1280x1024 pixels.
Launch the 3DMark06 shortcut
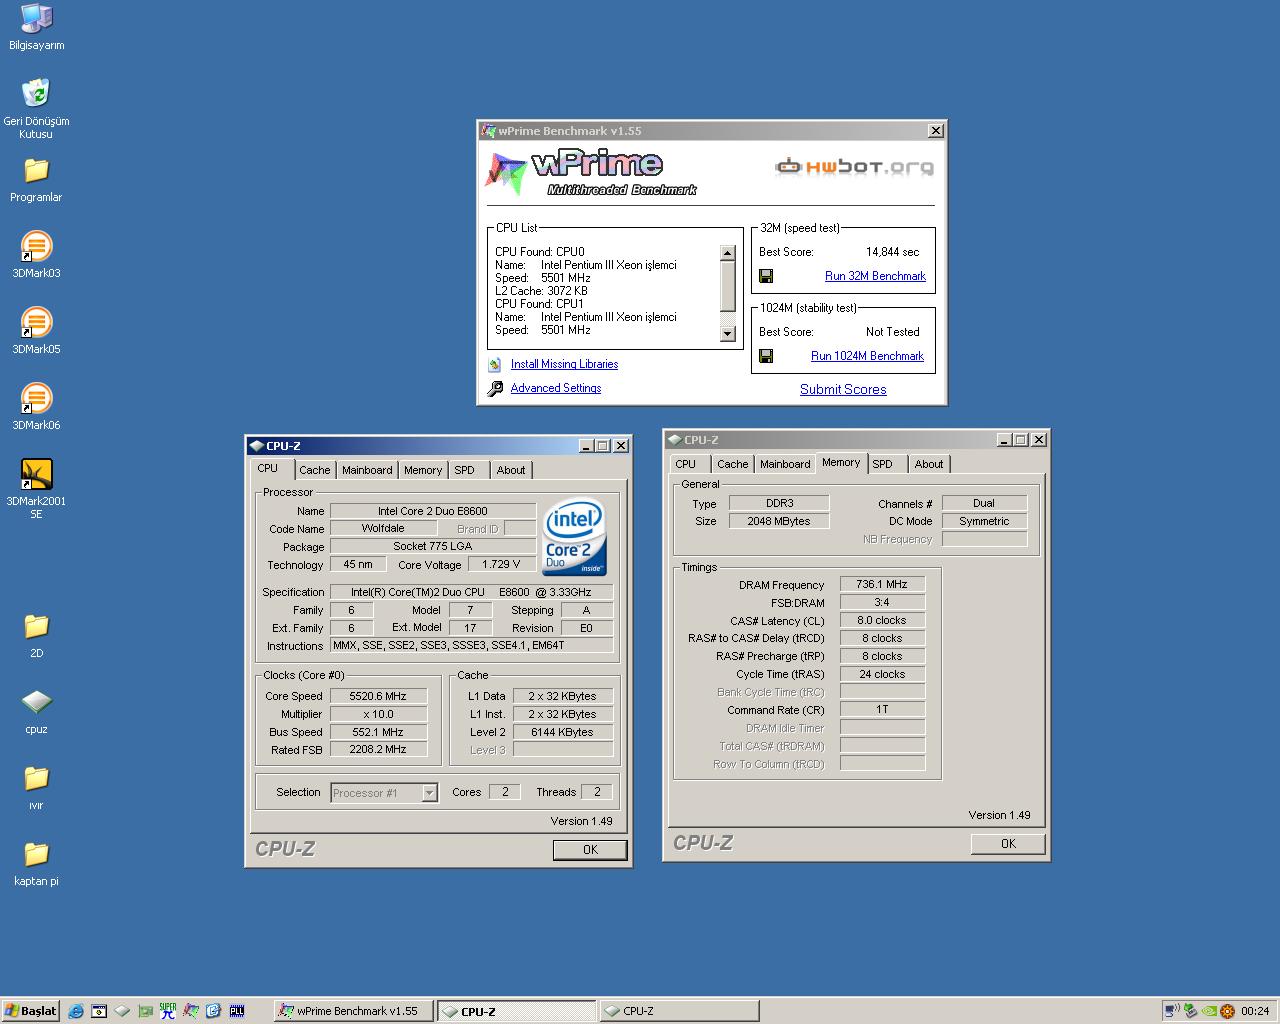coord(36,407)
